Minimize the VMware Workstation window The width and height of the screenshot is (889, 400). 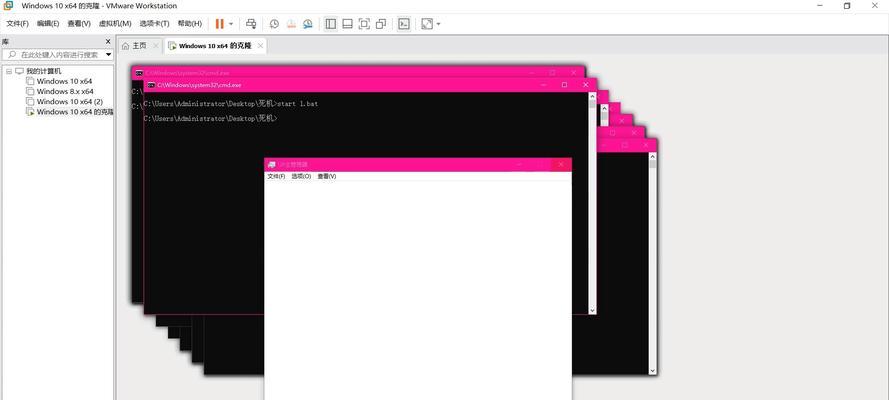(x=820, y=6)
